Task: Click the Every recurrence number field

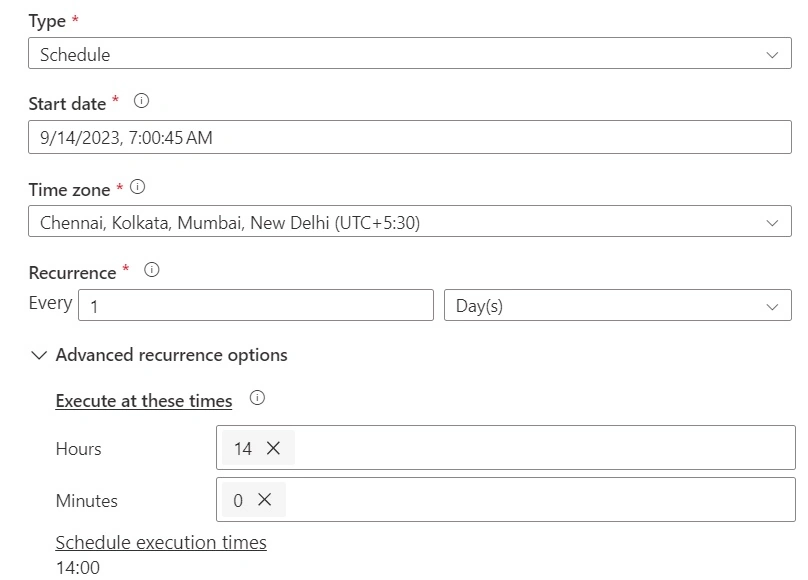Action: [256, 305]
